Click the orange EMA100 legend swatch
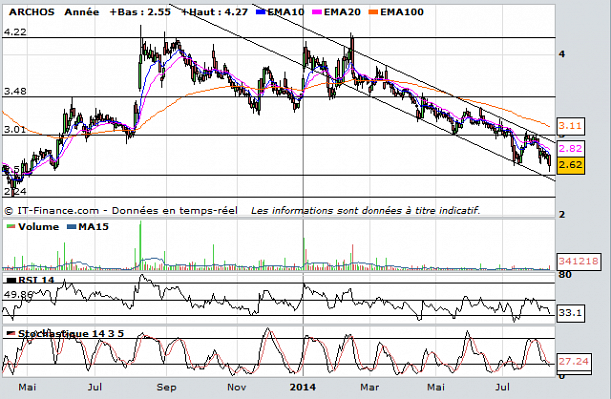The width and height of the screenshot is (611, 399). coord(373,12)
